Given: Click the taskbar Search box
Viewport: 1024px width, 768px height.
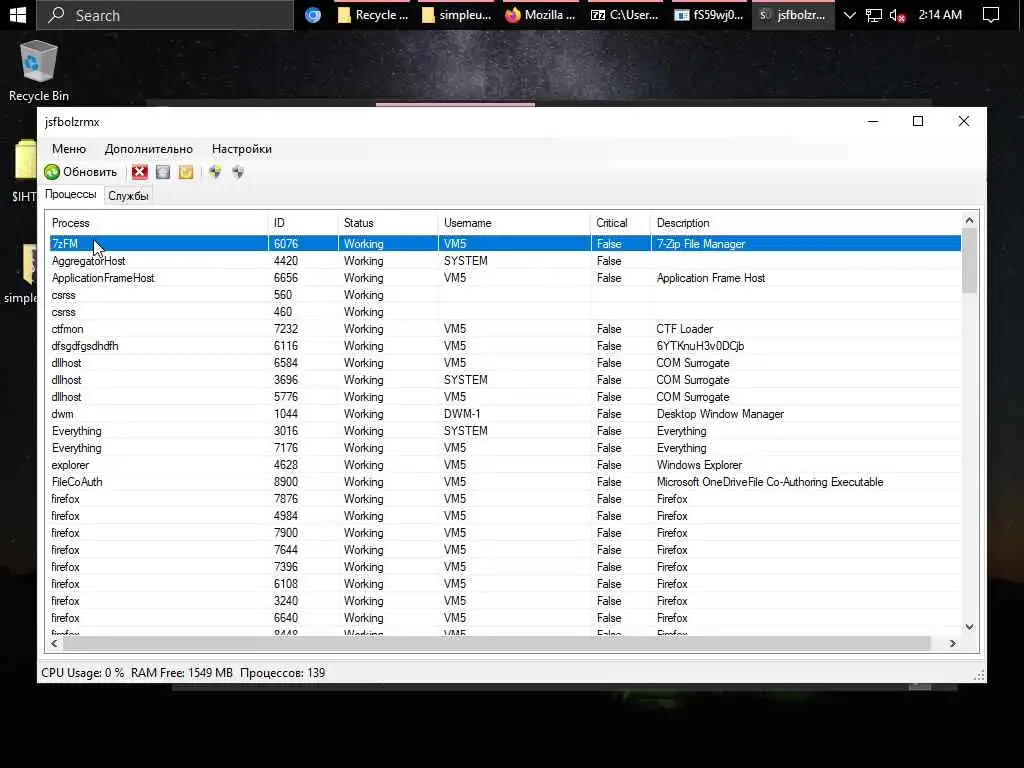Looking at the screenshot, I should (x=165, y=15).
